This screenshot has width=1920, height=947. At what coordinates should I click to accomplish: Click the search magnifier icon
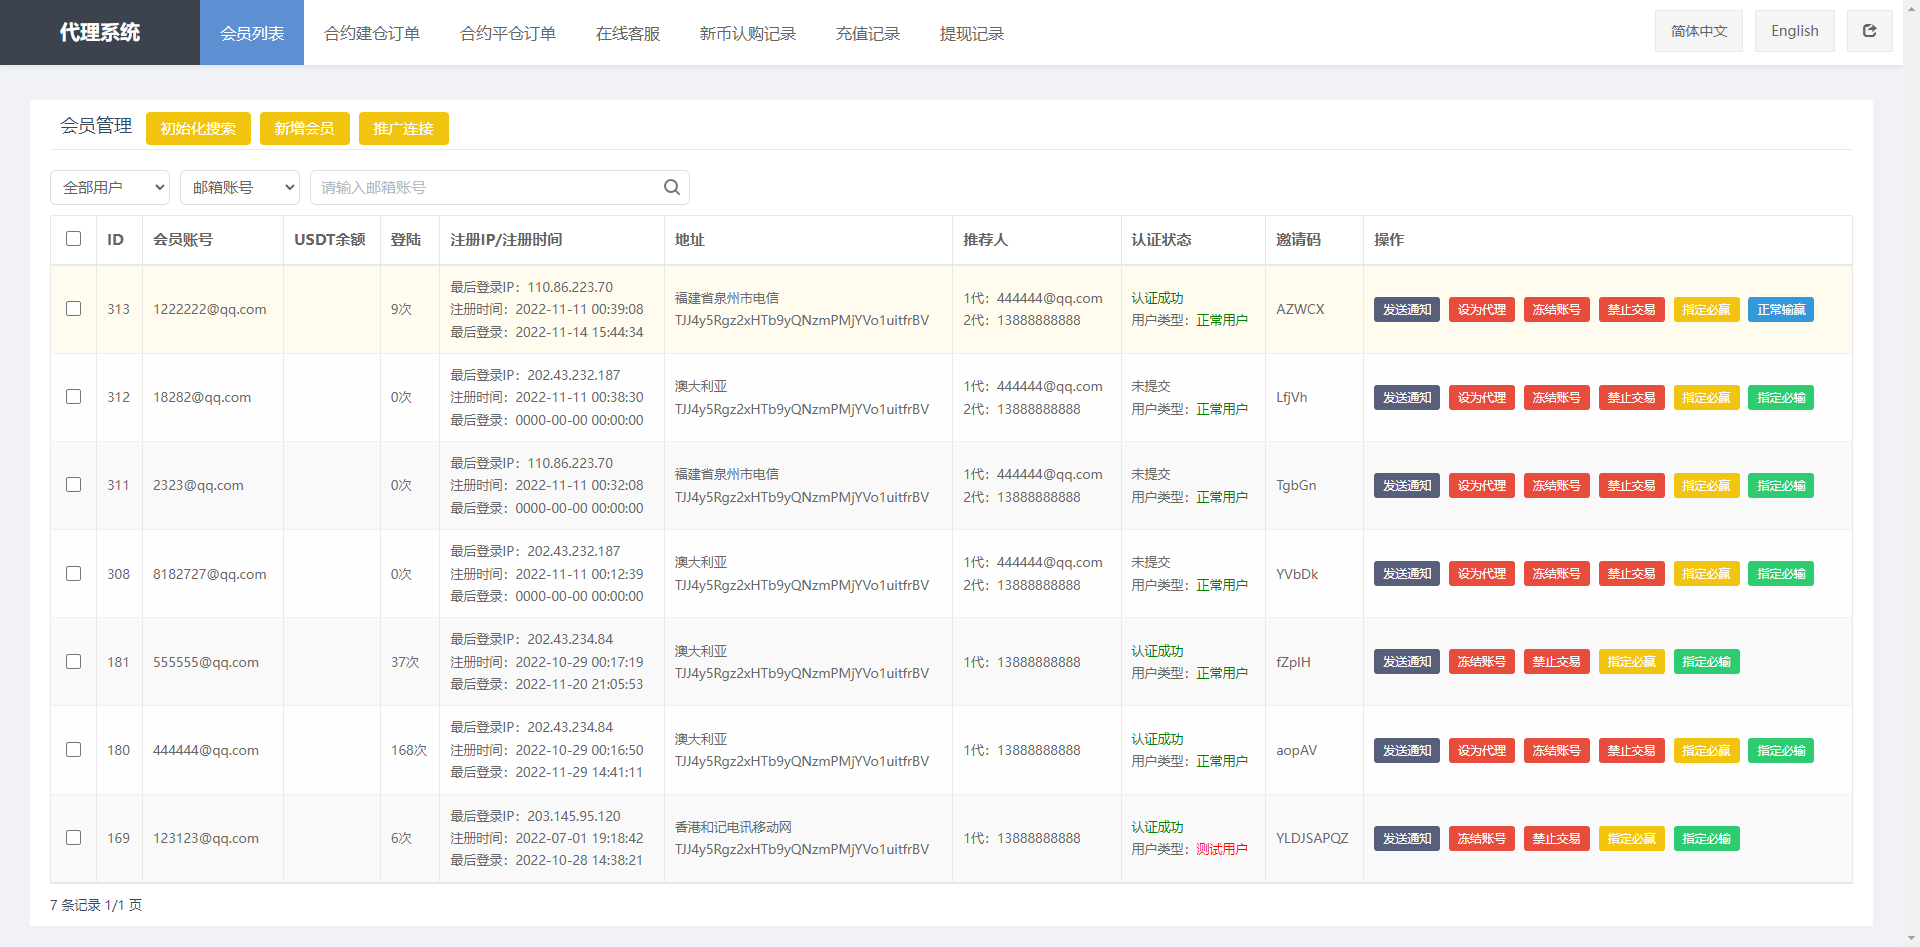[x=672, y=187]
